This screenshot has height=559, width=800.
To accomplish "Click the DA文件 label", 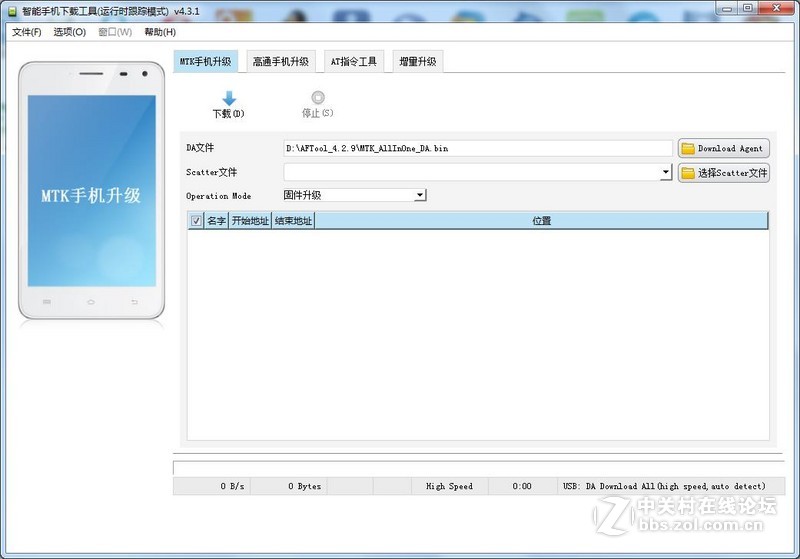I will click(200, 148).
